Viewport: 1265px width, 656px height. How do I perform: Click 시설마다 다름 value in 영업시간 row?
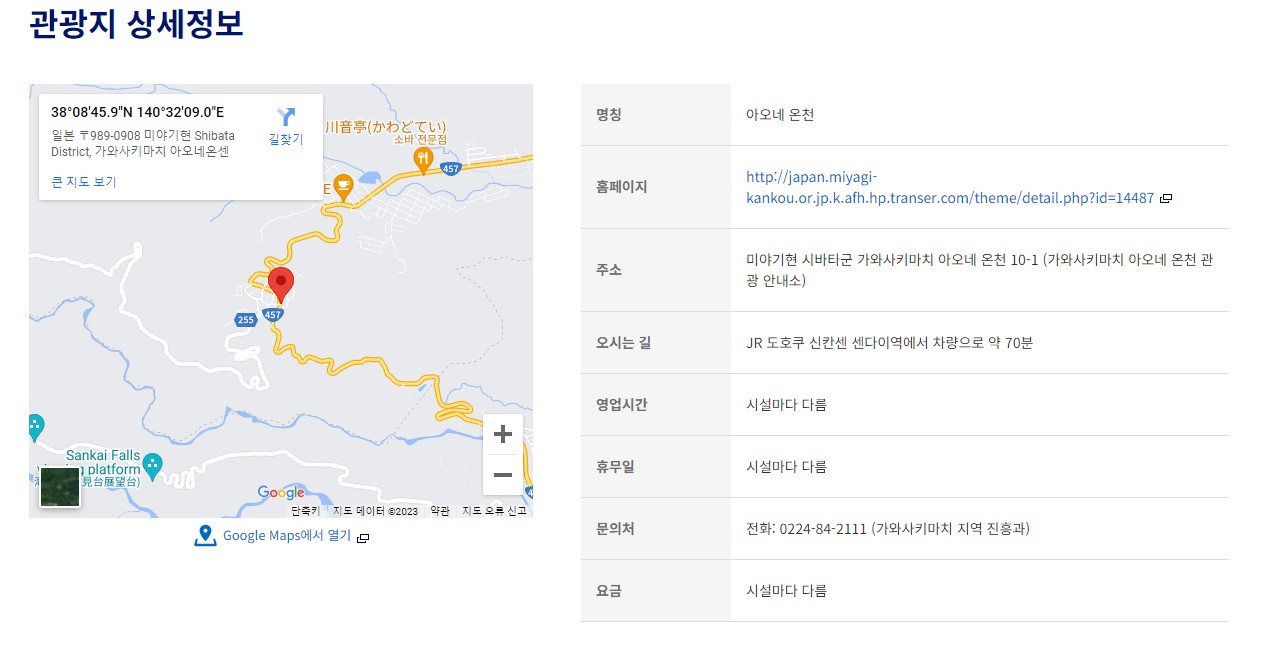coord(787,405)
